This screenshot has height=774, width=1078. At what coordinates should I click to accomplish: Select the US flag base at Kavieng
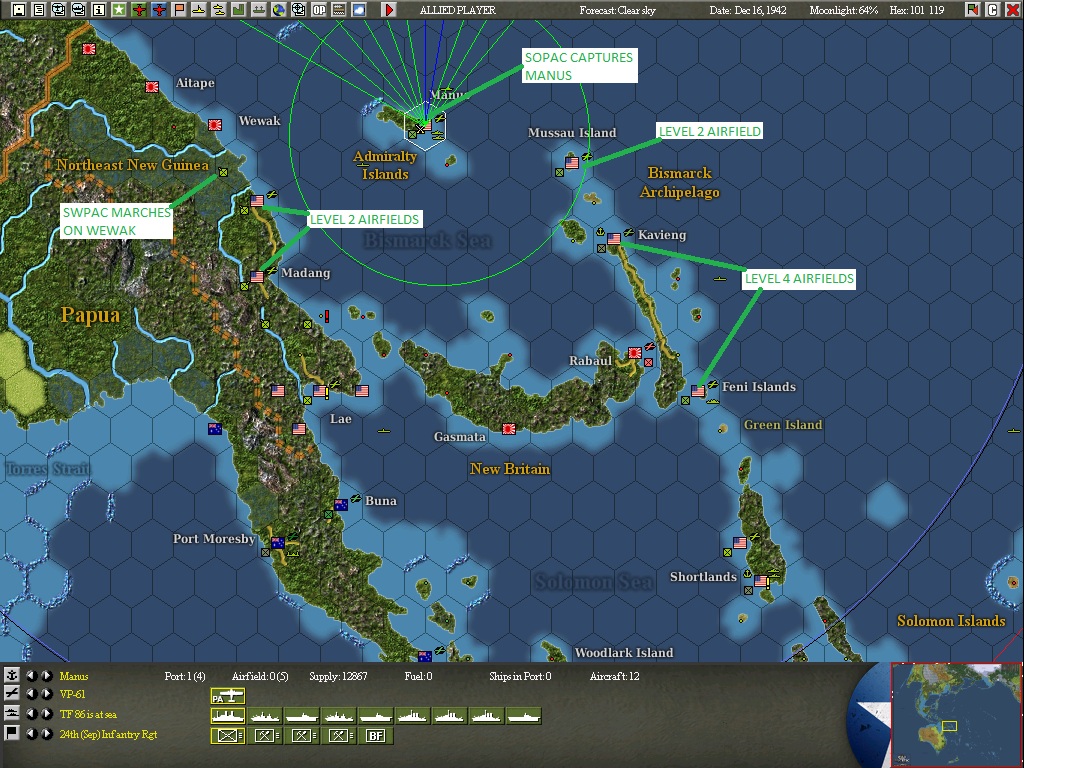[614, 239]
